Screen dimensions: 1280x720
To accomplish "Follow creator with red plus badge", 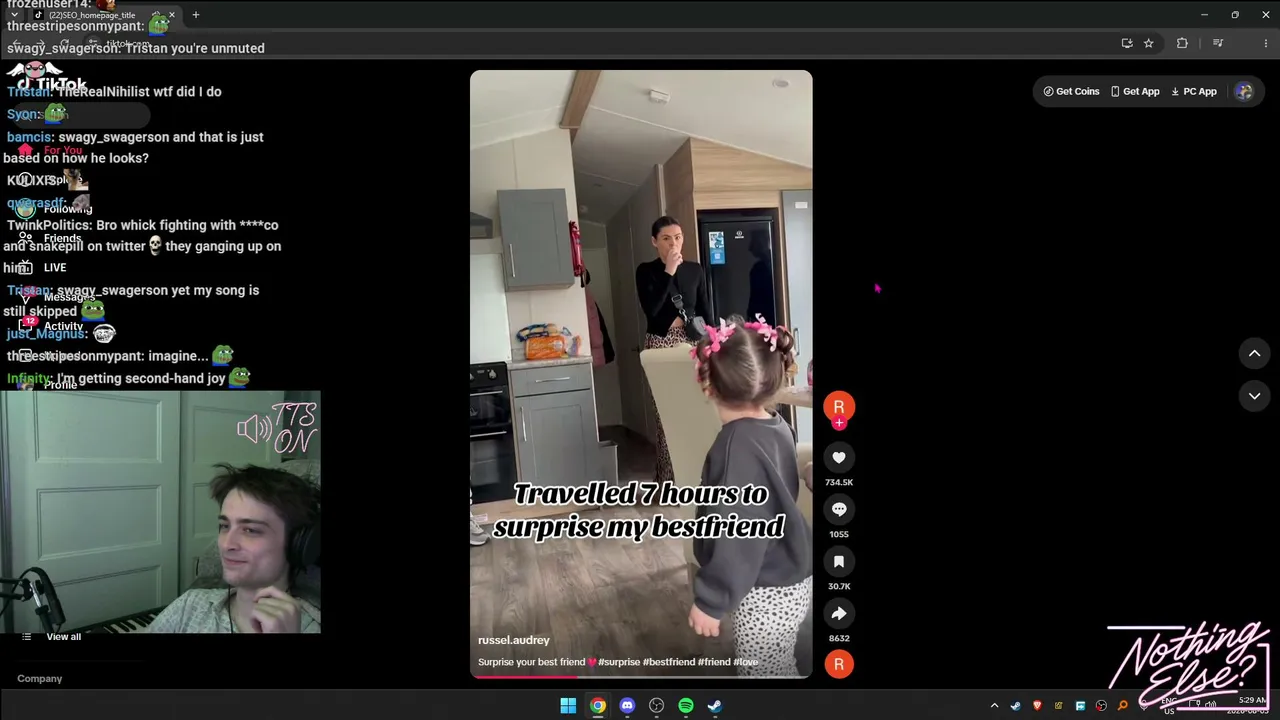I will click(x=839, y=423).
